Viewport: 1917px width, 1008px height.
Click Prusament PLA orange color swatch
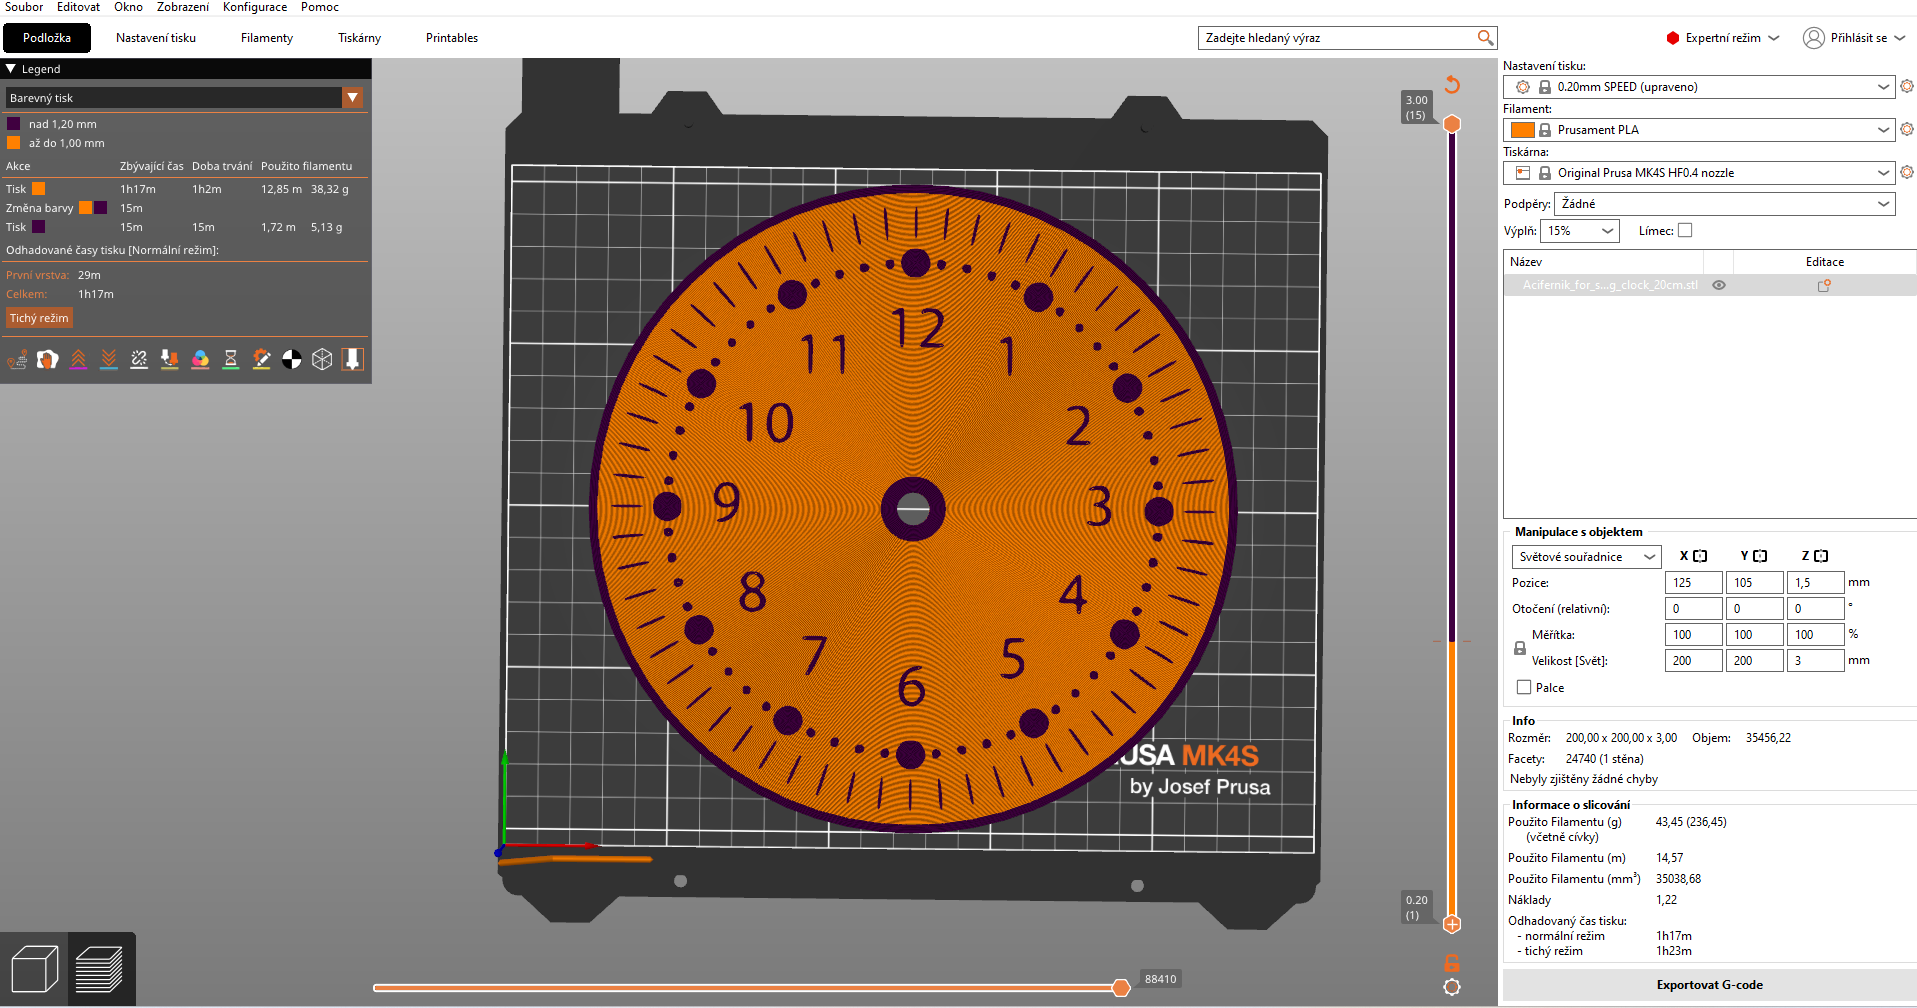(1522, 130)
